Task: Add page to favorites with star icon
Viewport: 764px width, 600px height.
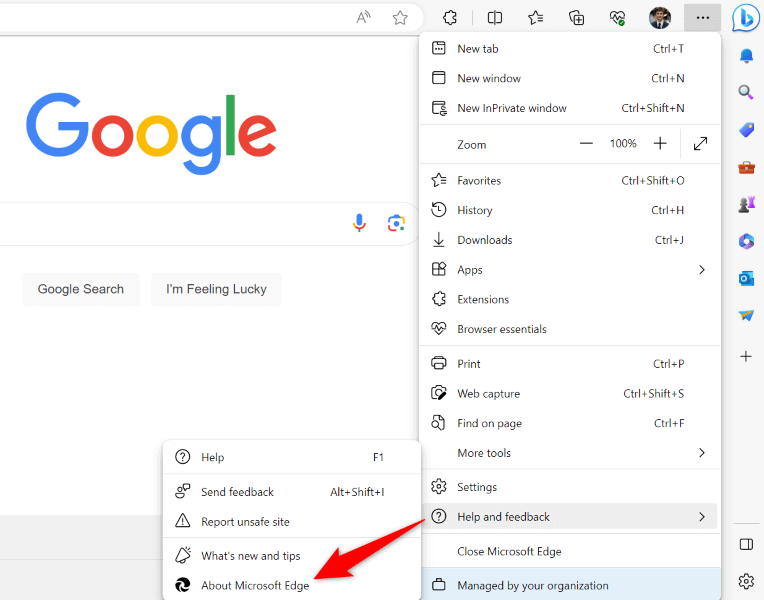Action: (x=400, y=18)
